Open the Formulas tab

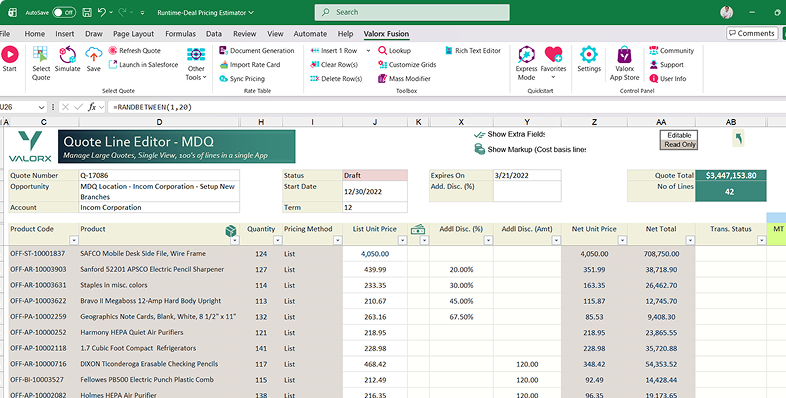(x=180, y=34)
